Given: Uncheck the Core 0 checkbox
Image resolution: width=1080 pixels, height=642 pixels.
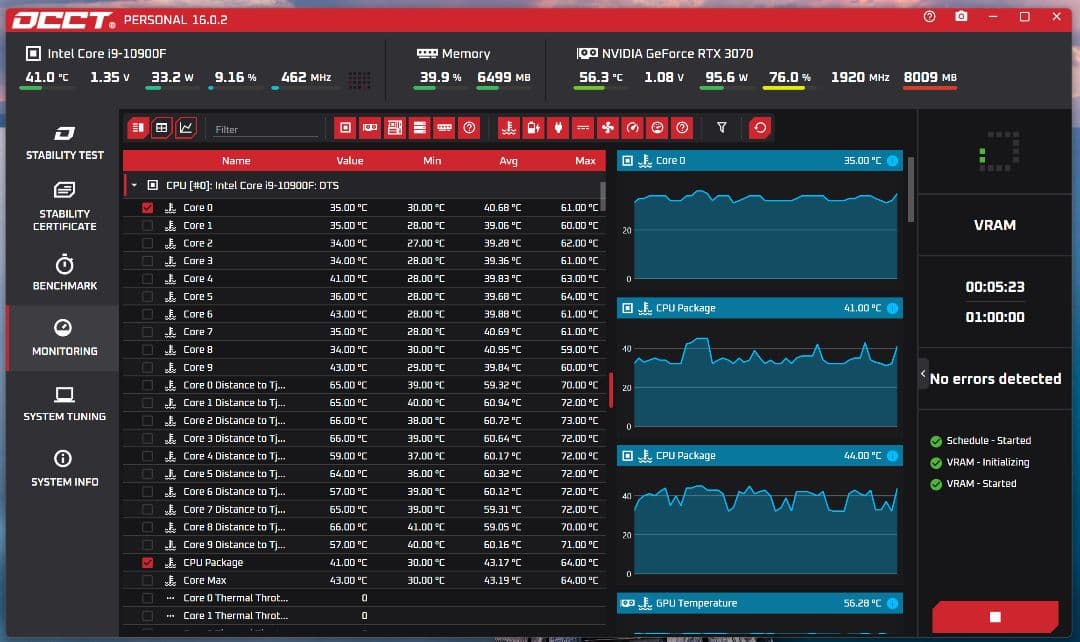Looking at the screenshot, I should [x=148, y=208].
